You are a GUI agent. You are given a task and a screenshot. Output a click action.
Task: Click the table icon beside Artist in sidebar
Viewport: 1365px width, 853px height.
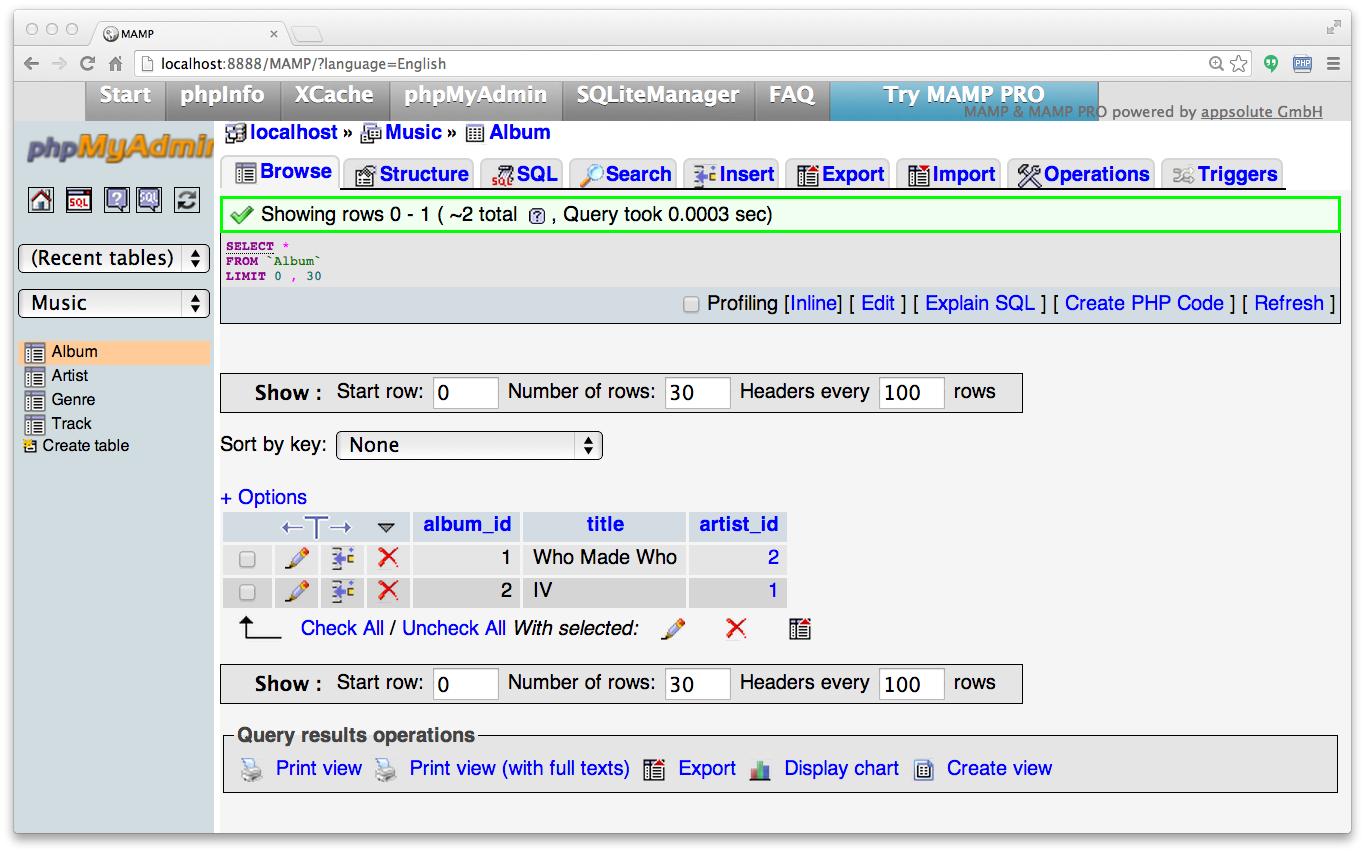(35, 376)
